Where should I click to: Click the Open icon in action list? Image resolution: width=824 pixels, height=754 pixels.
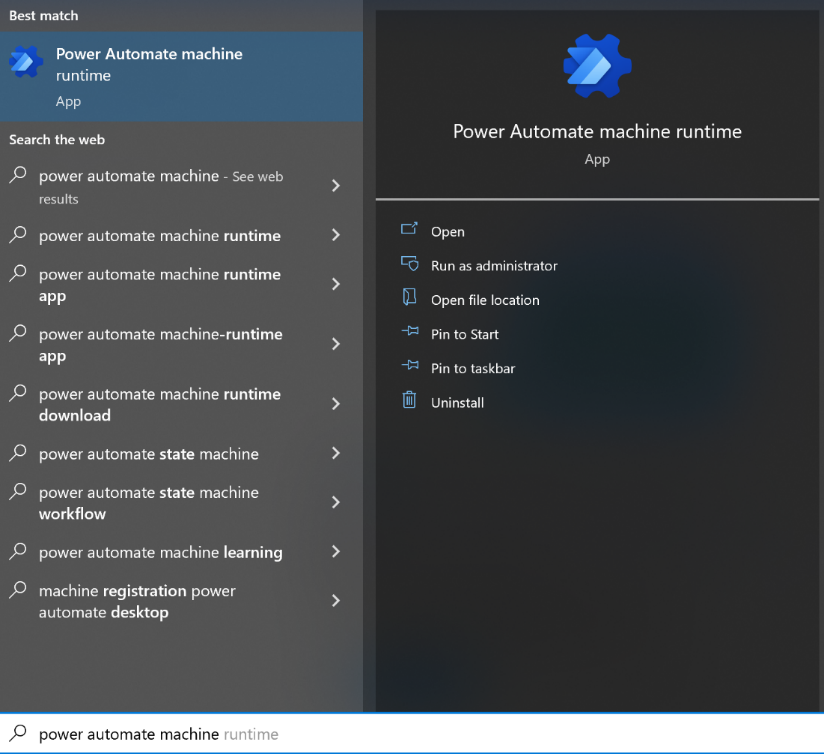[x=409, y=229]
